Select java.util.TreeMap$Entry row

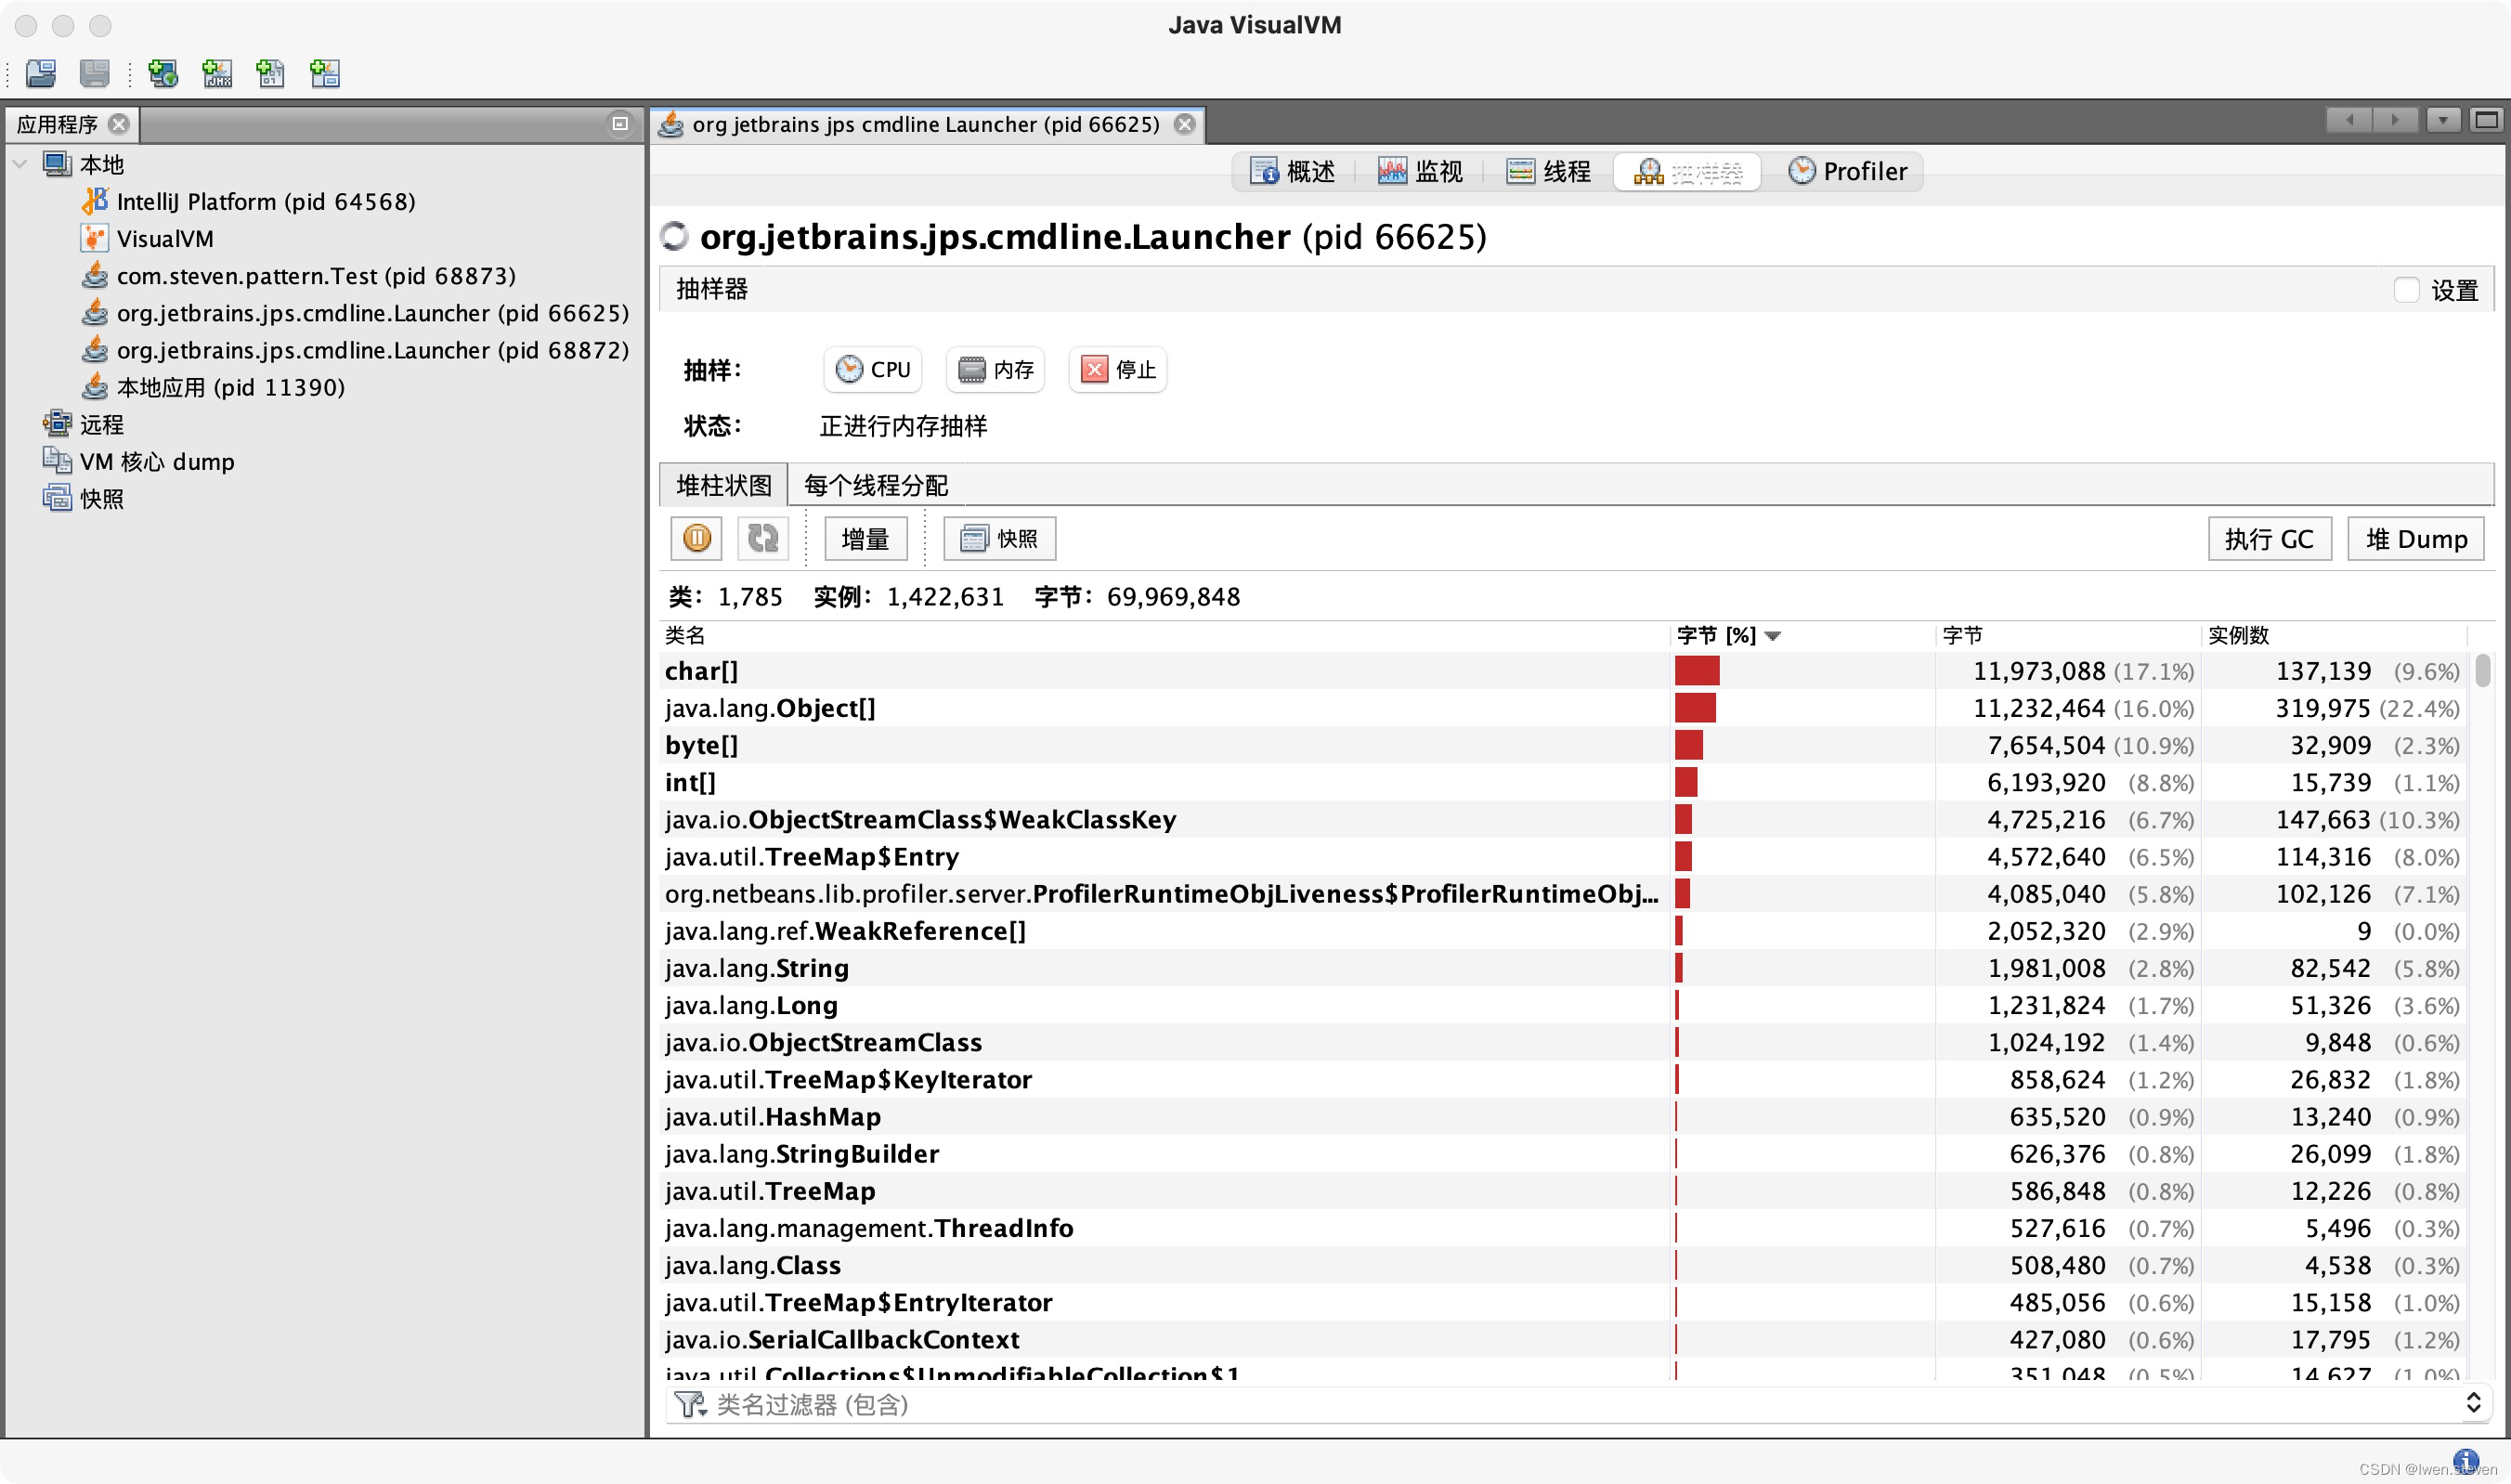coord(1565,857)
